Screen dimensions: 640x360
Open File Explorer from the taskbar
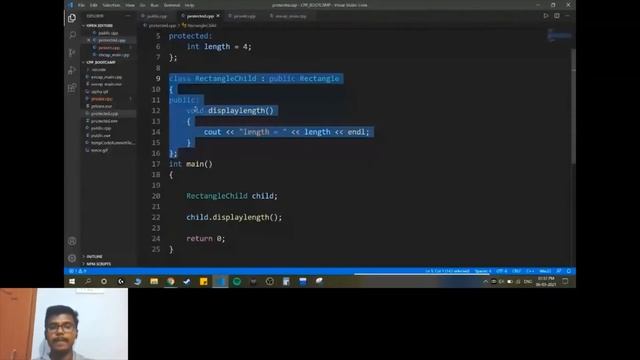154,281
